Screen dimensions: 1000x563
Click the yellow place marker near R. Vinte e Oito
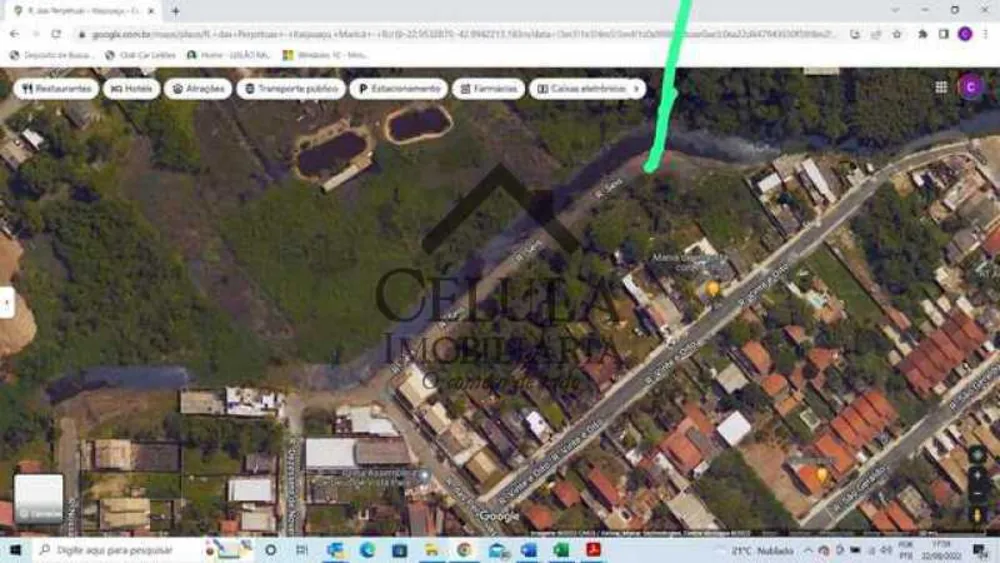point(713,290)
